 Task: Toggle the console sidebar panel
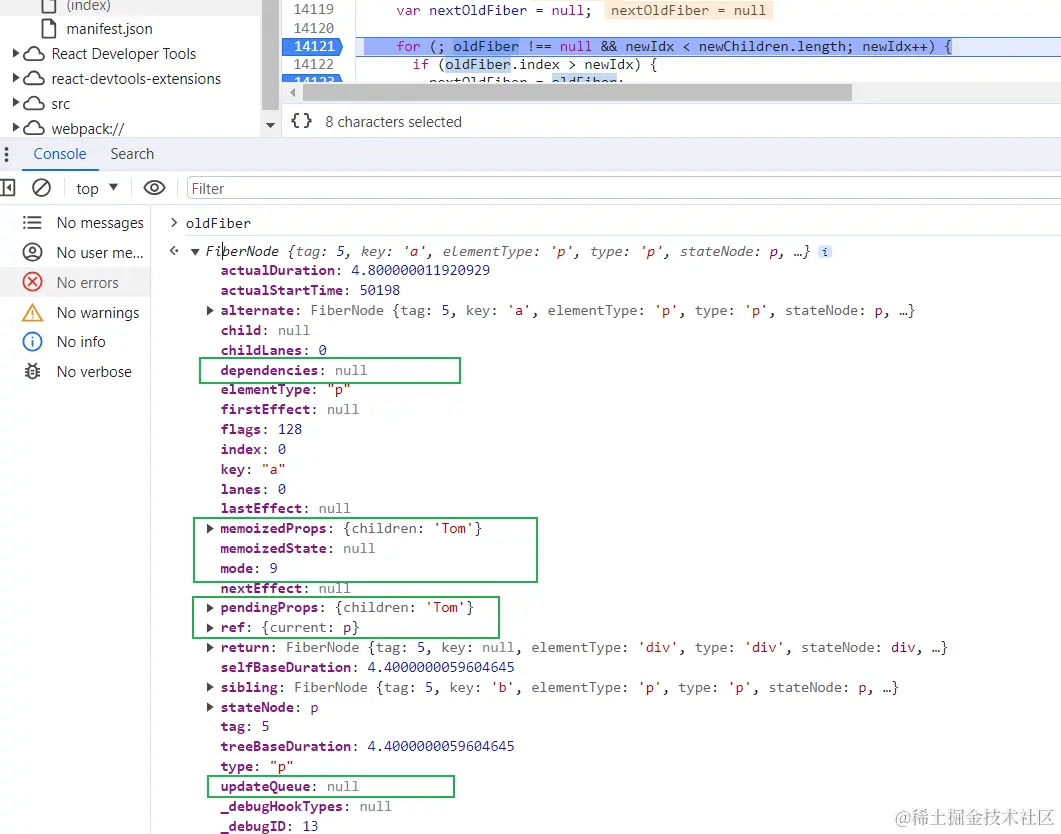[8, 188]
